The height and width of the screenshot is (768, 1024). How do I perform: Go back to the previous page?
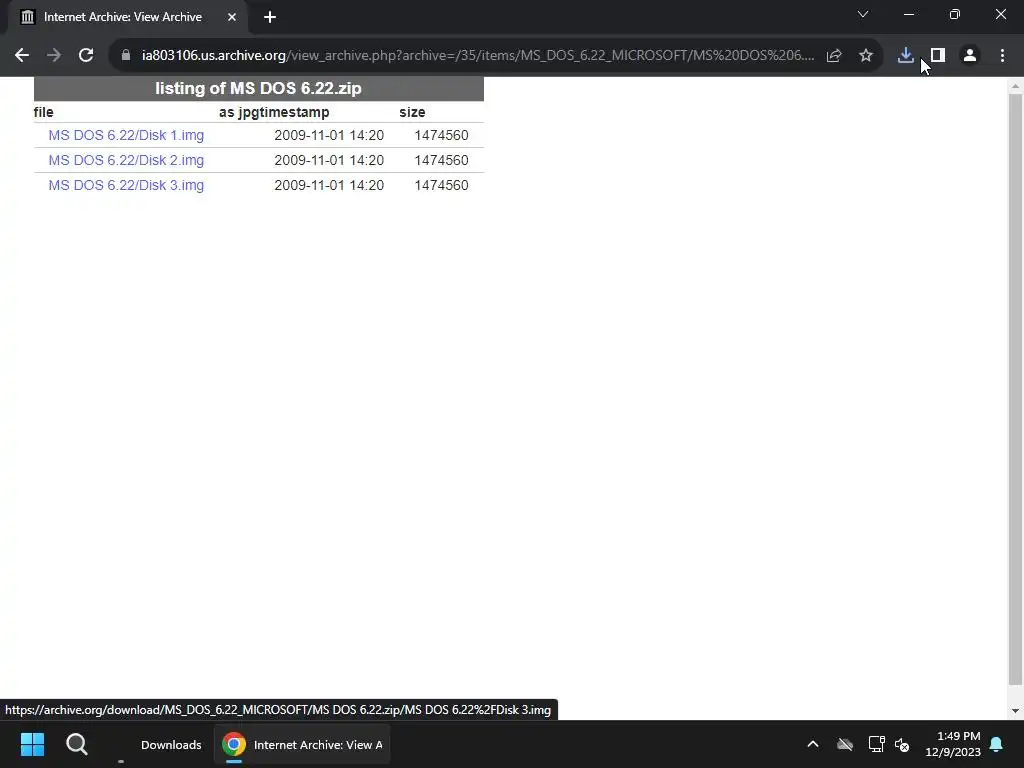(22, 56)
